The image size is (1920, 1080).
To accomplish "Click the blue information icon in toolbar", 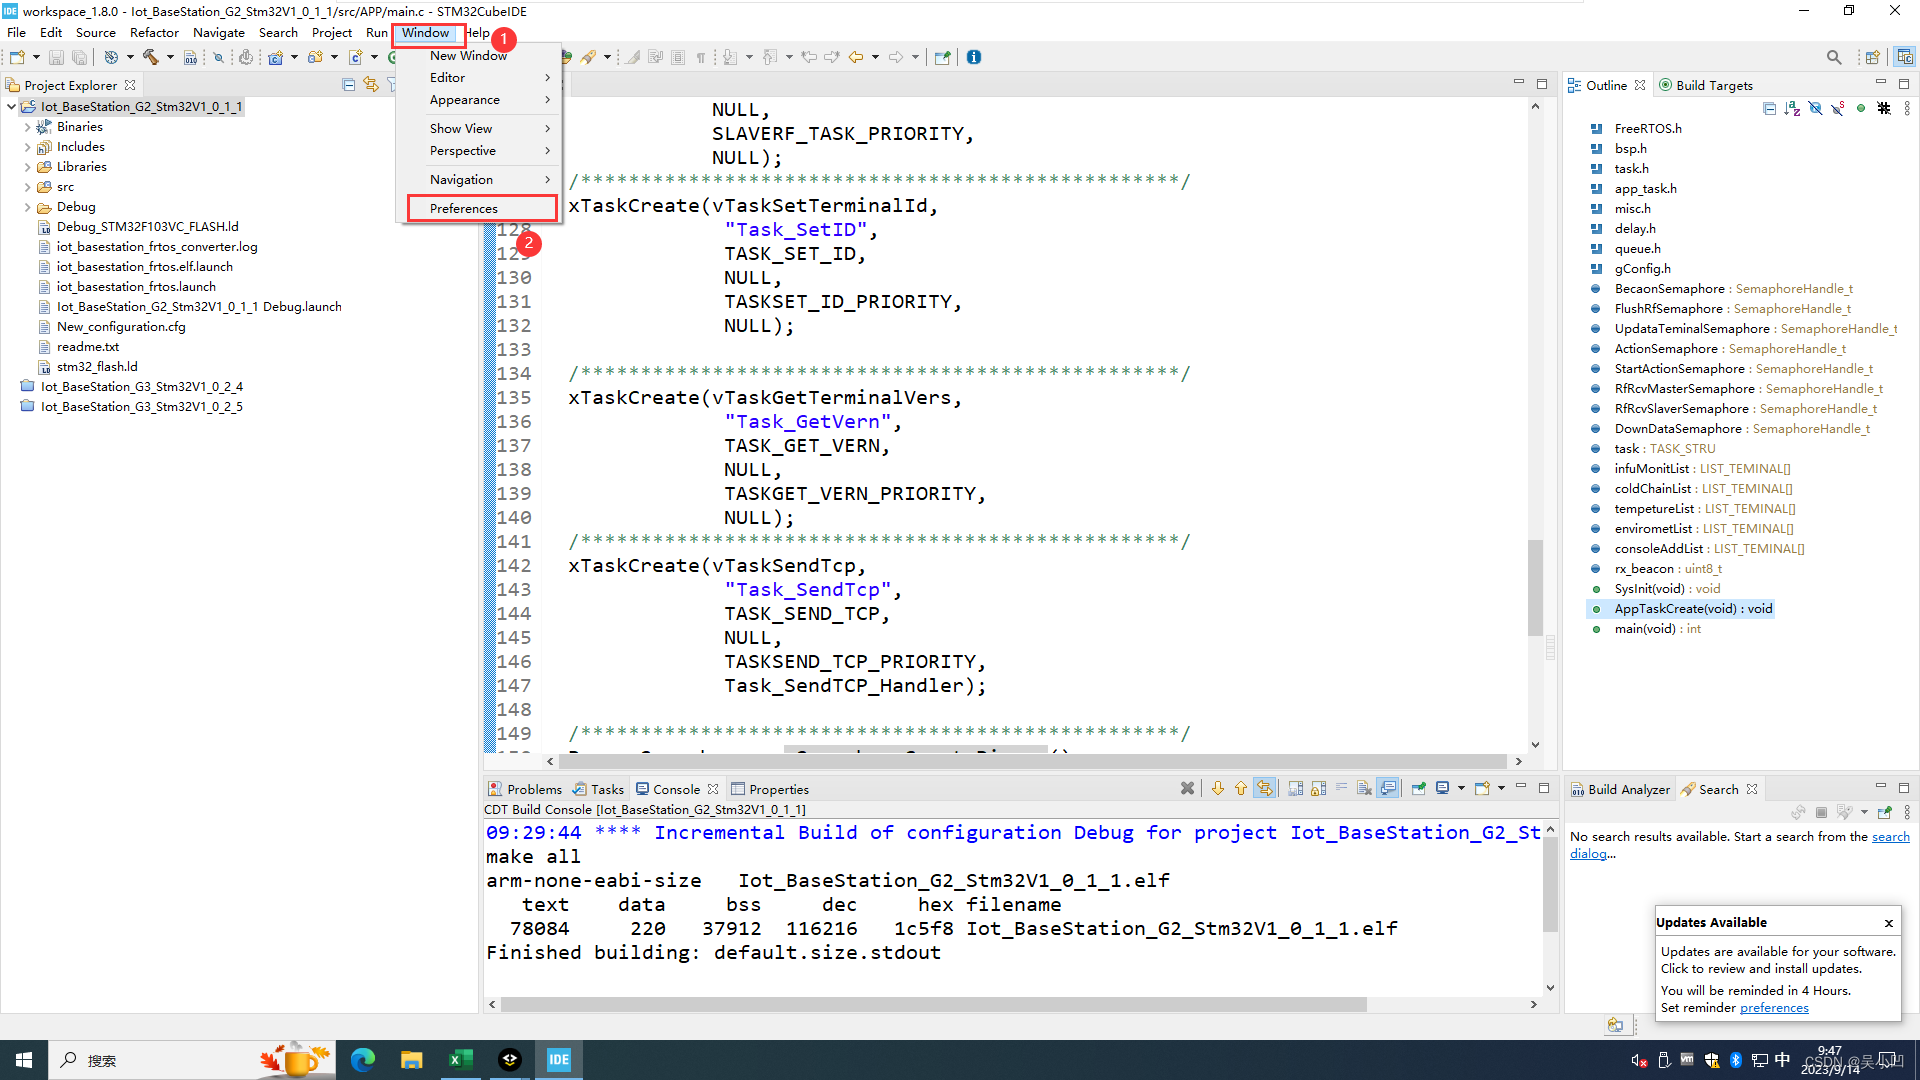I will pos(974,57).
